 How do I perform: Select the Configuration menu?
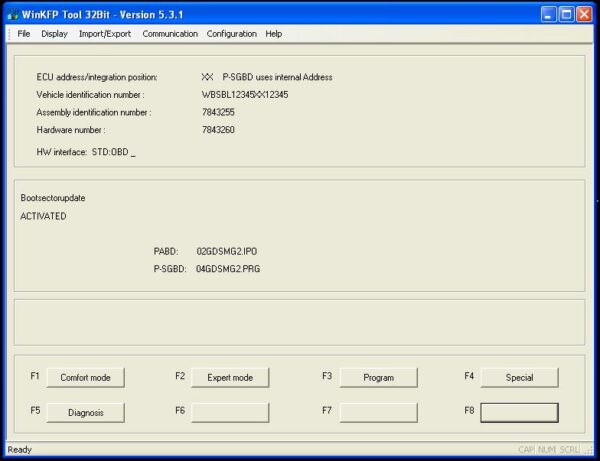coord(231,34)
